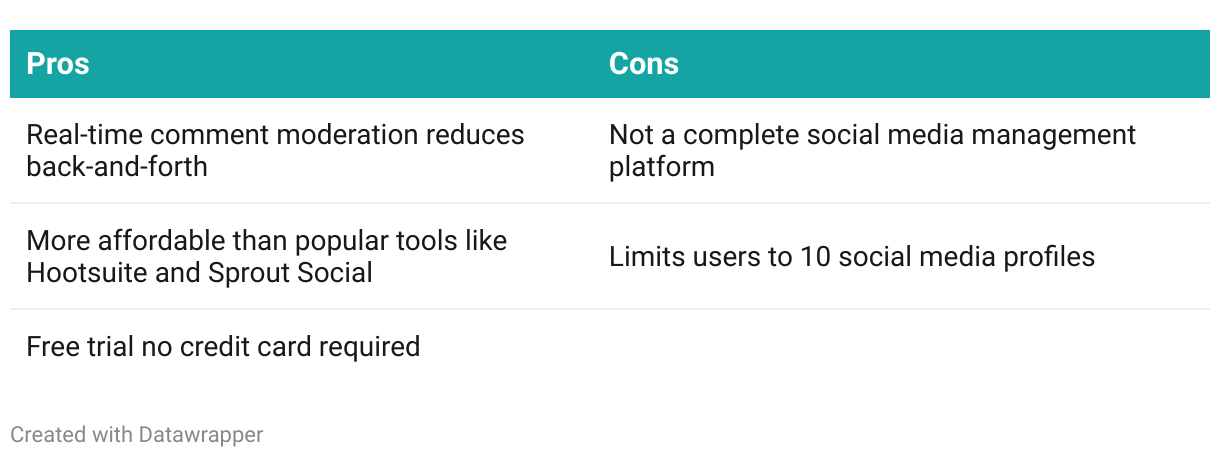Click the words 'credit card required'
This screenshot has height=458, width=1220.
coord(300,347)
